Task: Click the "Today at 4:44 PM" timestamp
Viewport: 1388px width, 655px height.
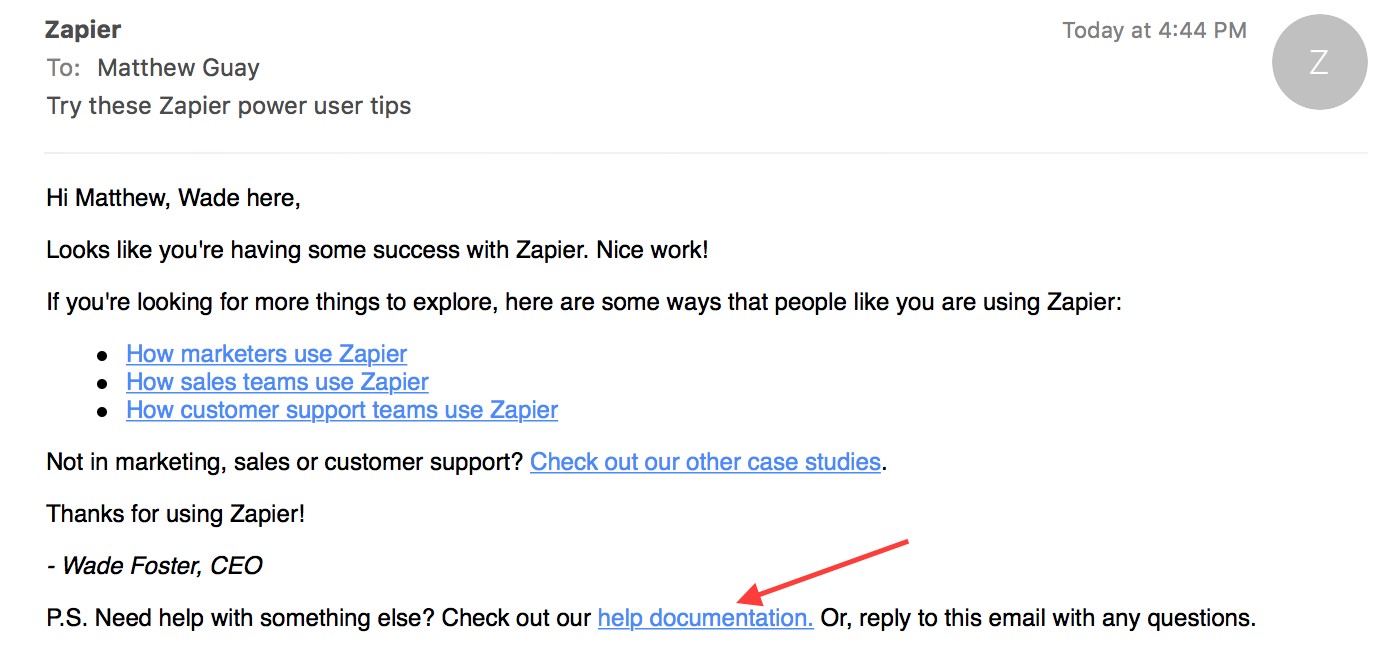Action: click(x=1154, y=30)
